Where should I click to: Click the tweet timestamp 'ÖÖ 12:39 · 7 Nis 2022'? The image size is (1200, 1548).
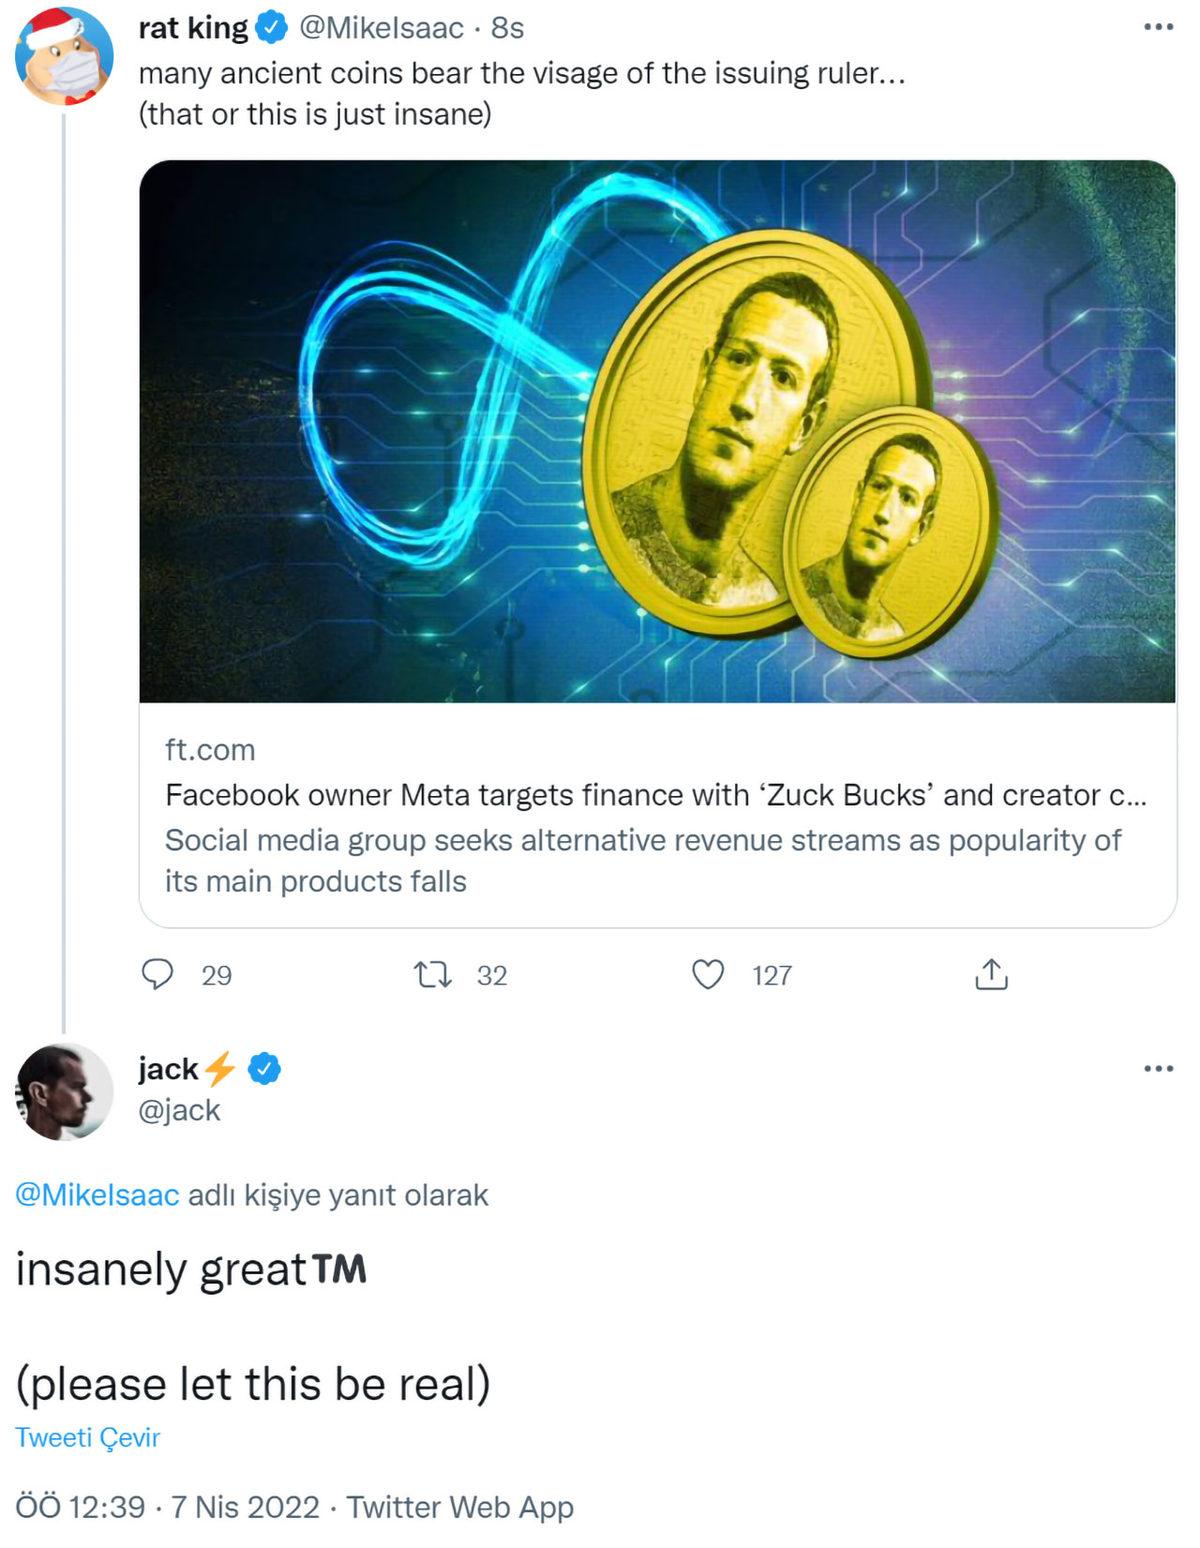(168, 1507)
